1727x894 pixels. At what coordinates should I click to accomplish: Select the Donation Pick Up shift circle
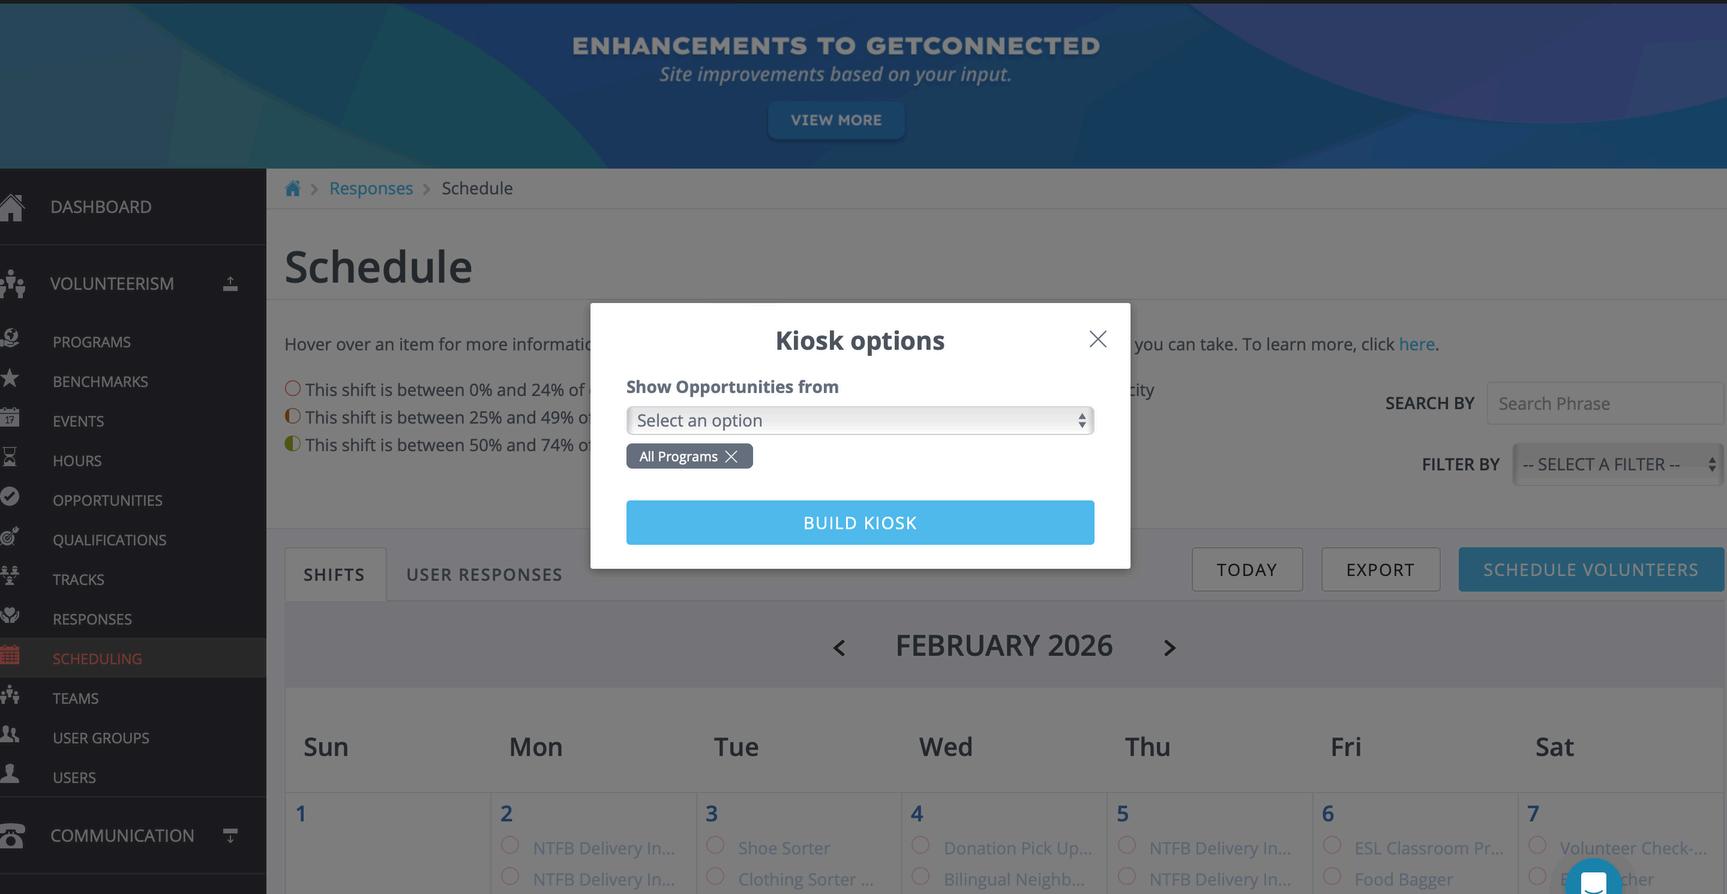(x=920, y=846)
